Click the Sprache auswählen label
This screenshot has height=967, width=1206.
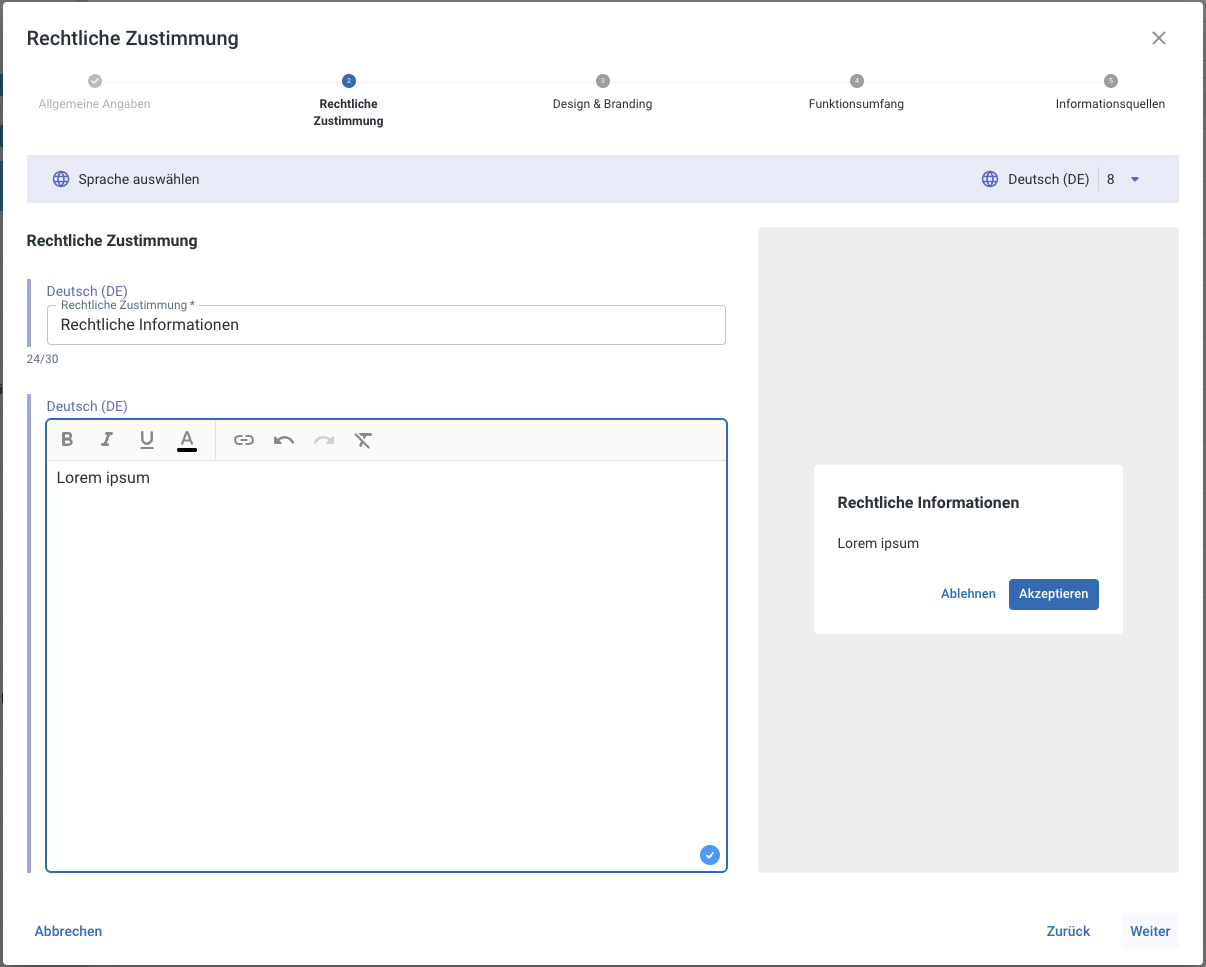(x=139, y=179)
